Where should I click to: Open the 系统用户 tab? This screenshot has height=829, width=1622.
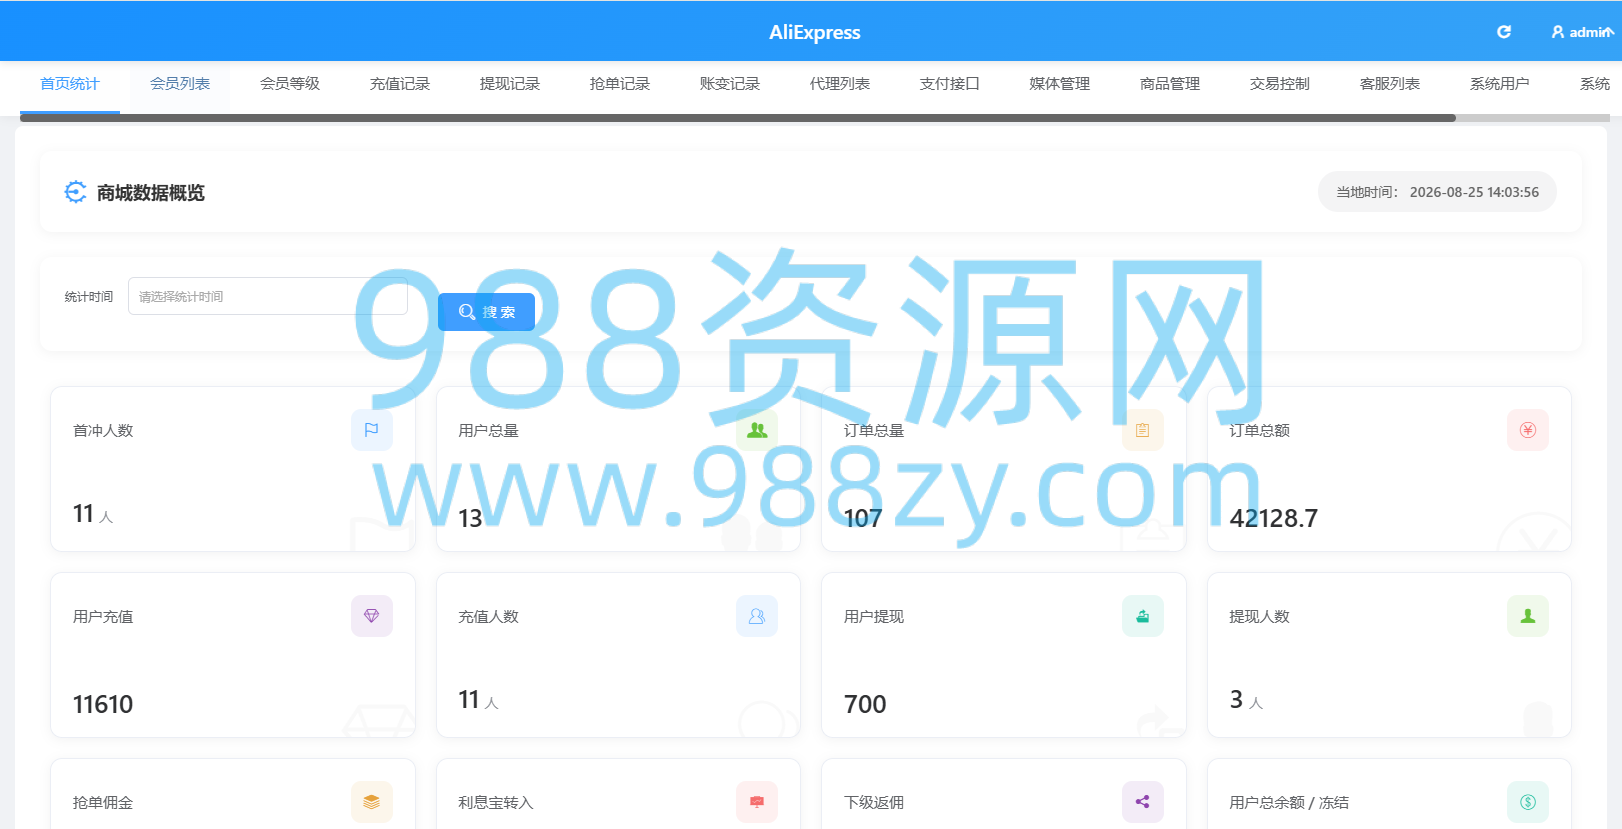click(1500, 84)
